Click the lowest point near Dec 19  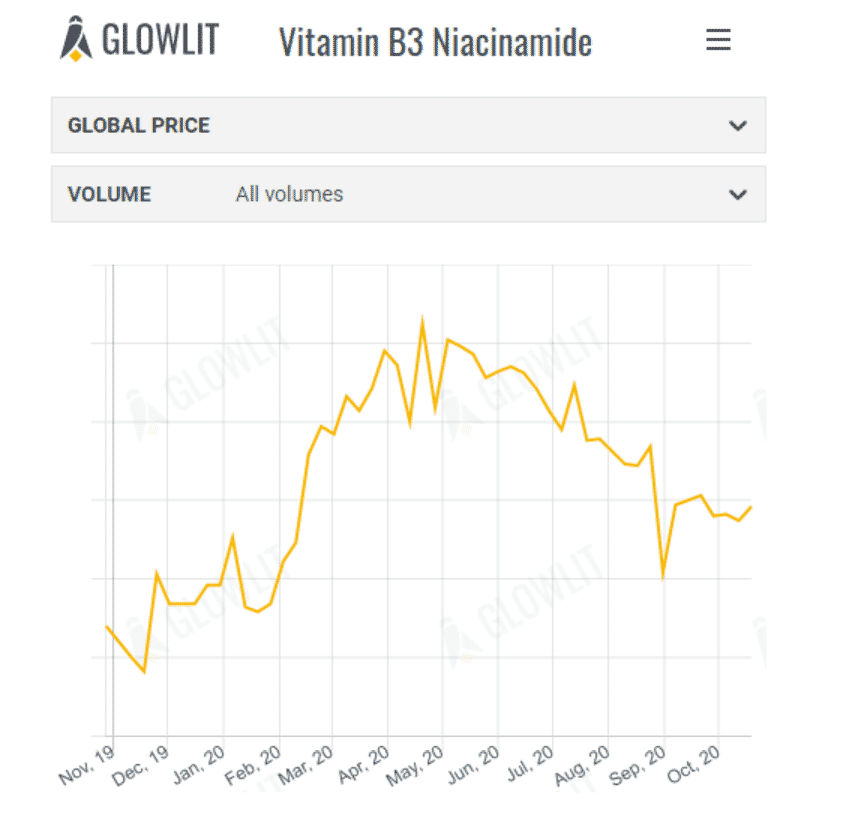143,673
